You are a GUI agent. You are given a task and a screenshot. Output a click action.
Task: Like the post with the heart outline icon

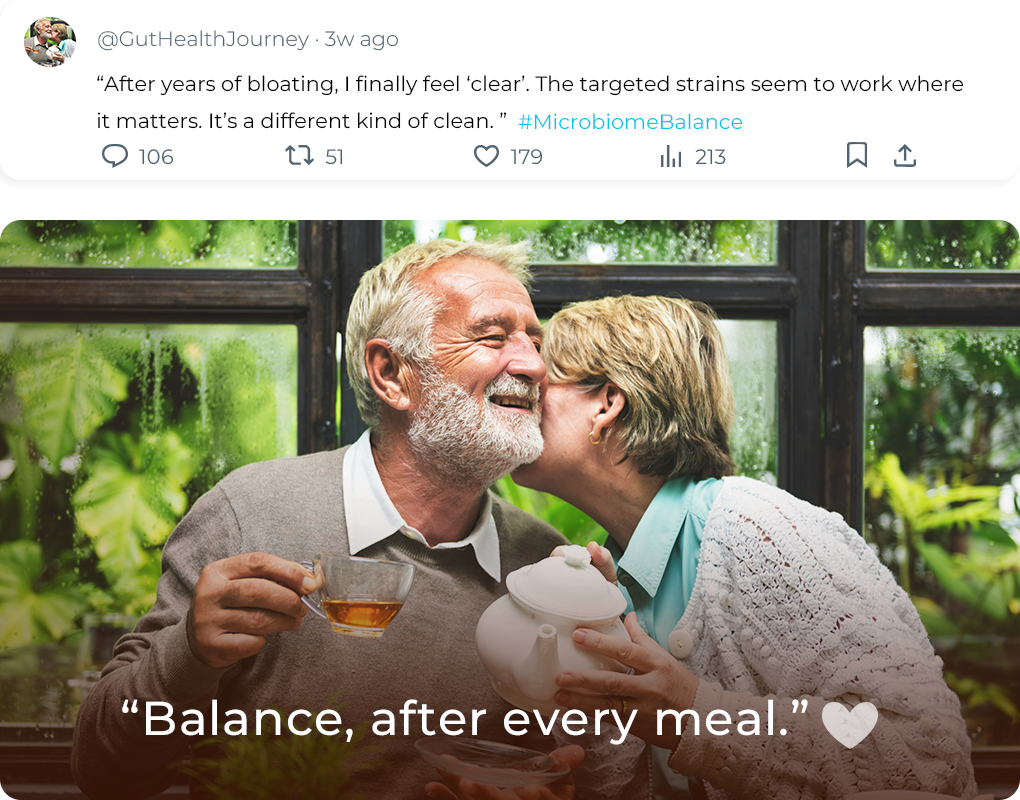[486, 156]
